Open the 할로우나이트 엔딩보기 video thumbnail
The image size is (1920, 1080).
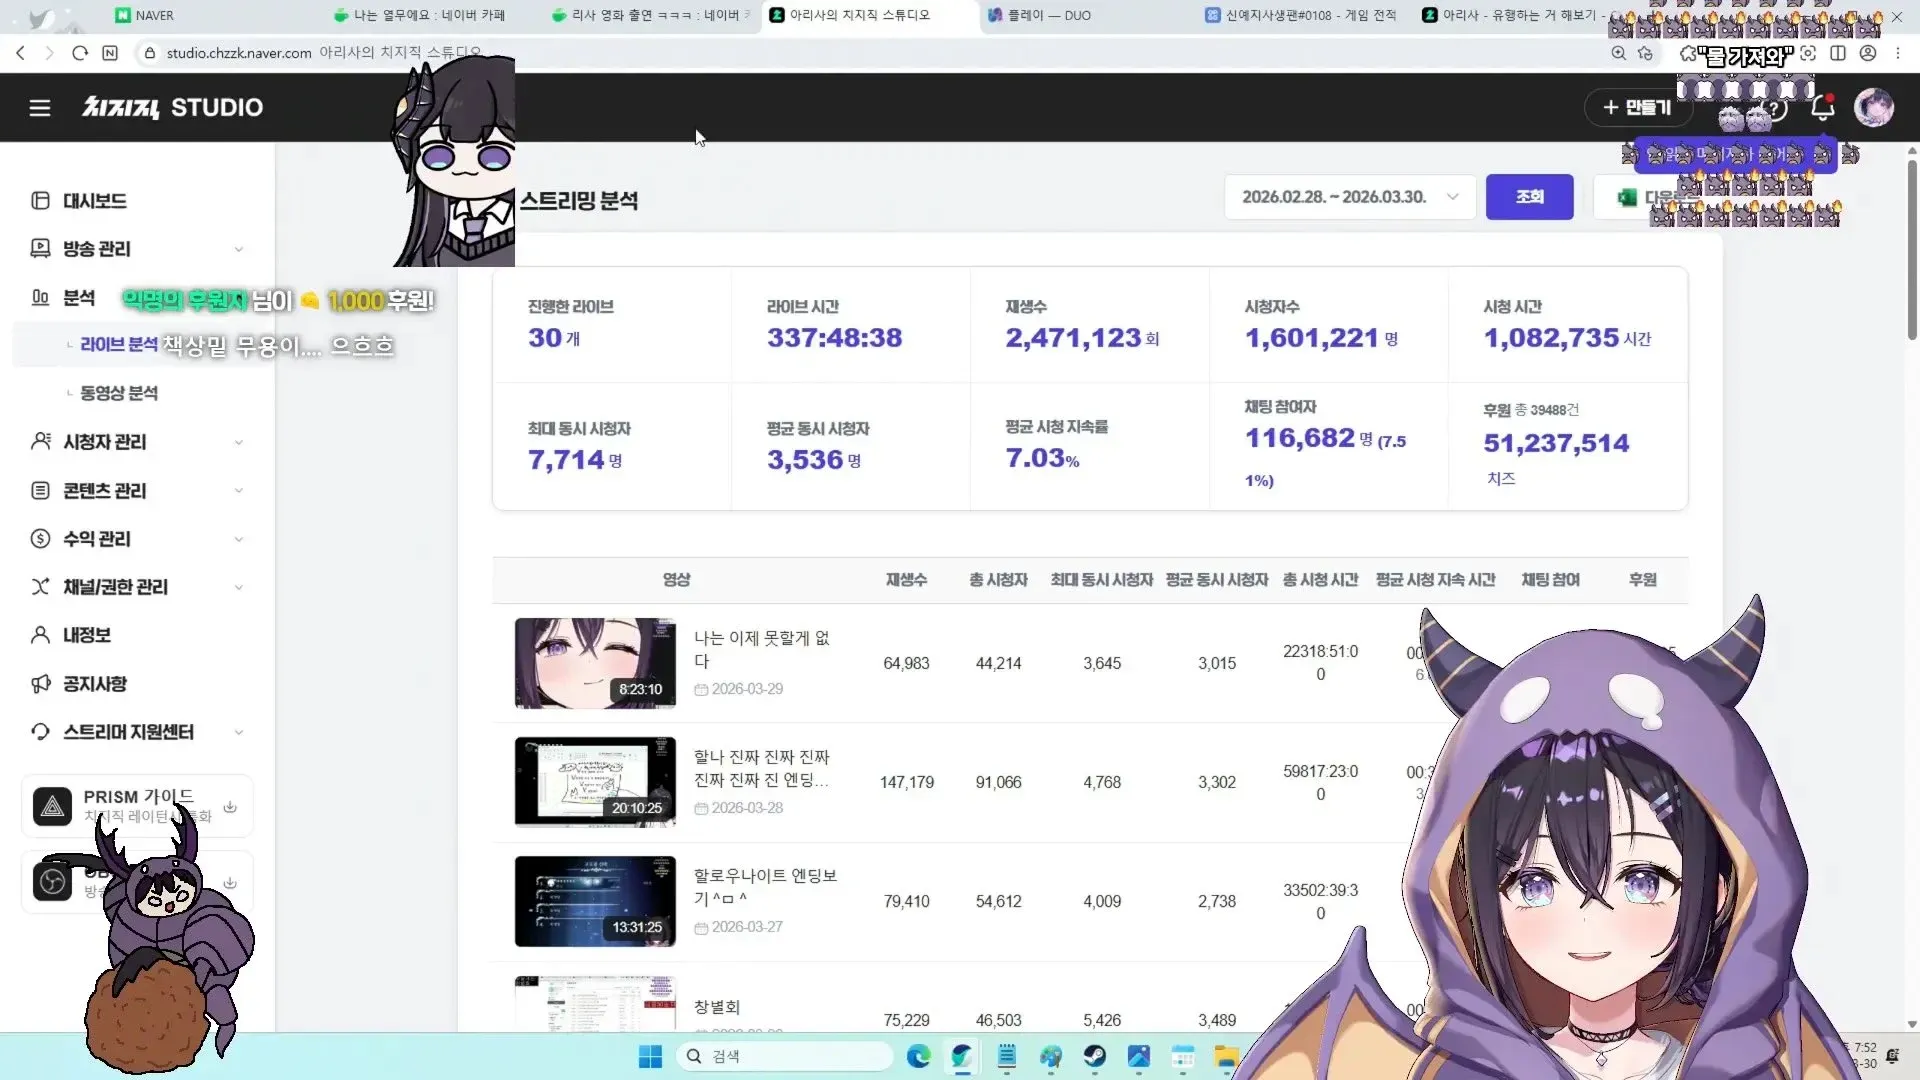click(x=595, y=900)
